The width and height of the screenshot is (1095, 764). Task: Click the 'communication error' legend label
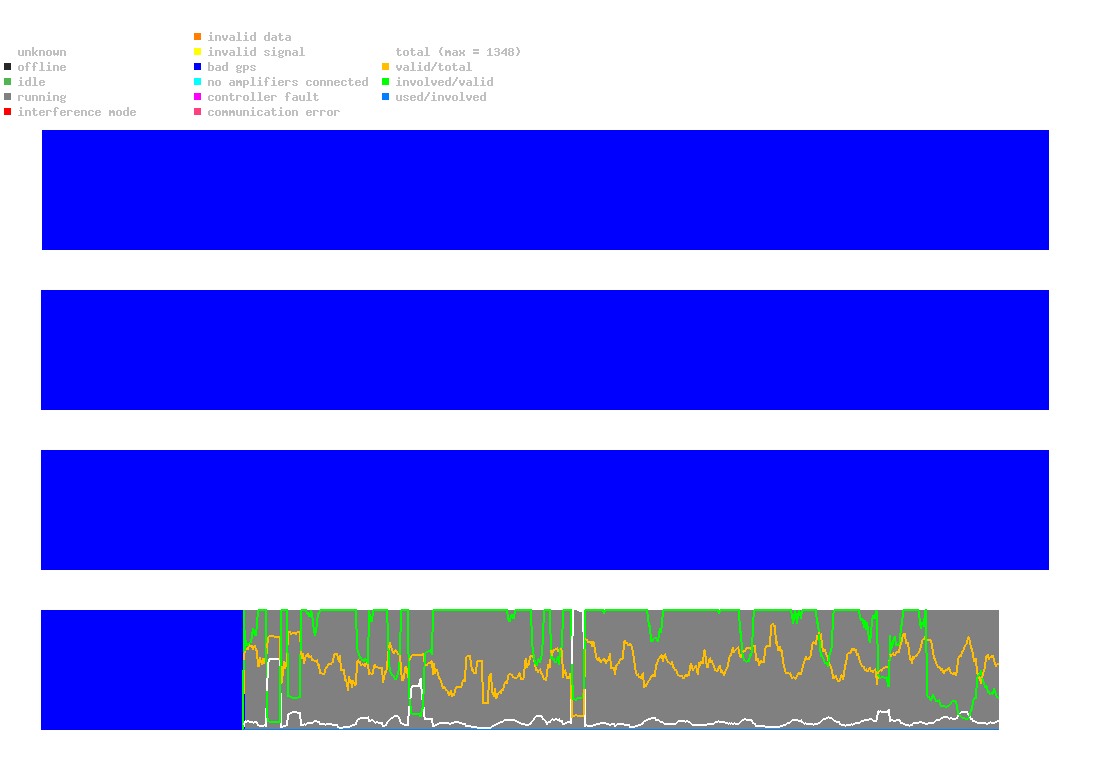pos(274,112)
